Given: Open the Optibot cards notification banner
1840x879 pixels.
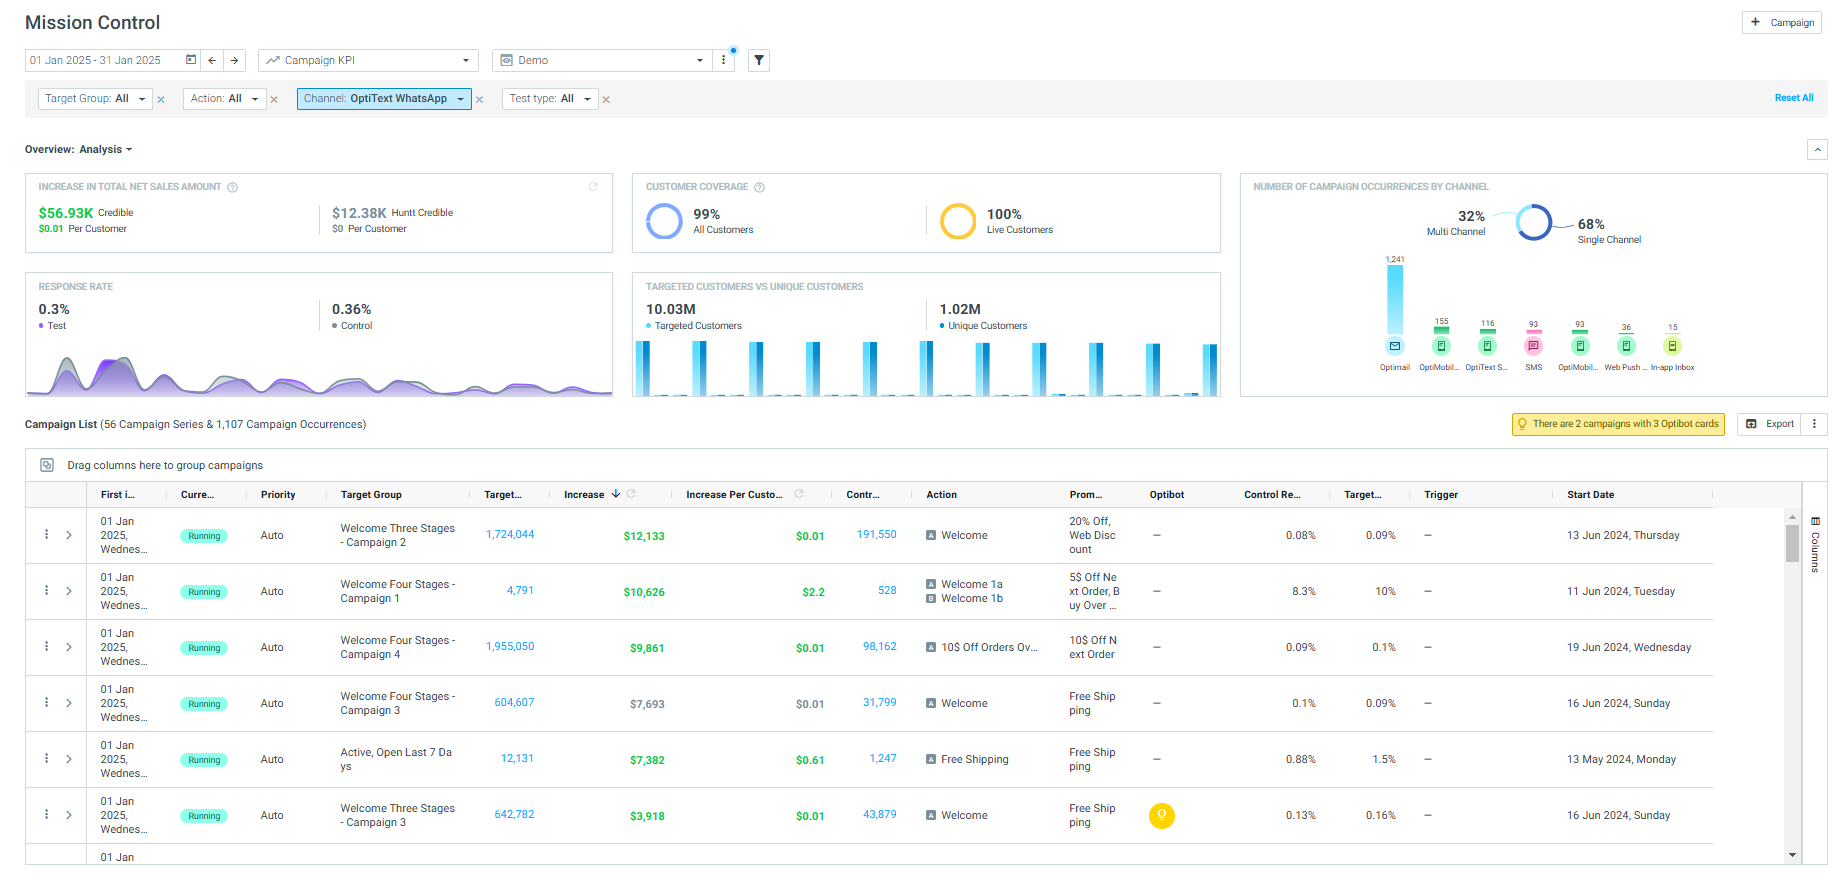Looking at the screenshot, I should point(1618,424).
